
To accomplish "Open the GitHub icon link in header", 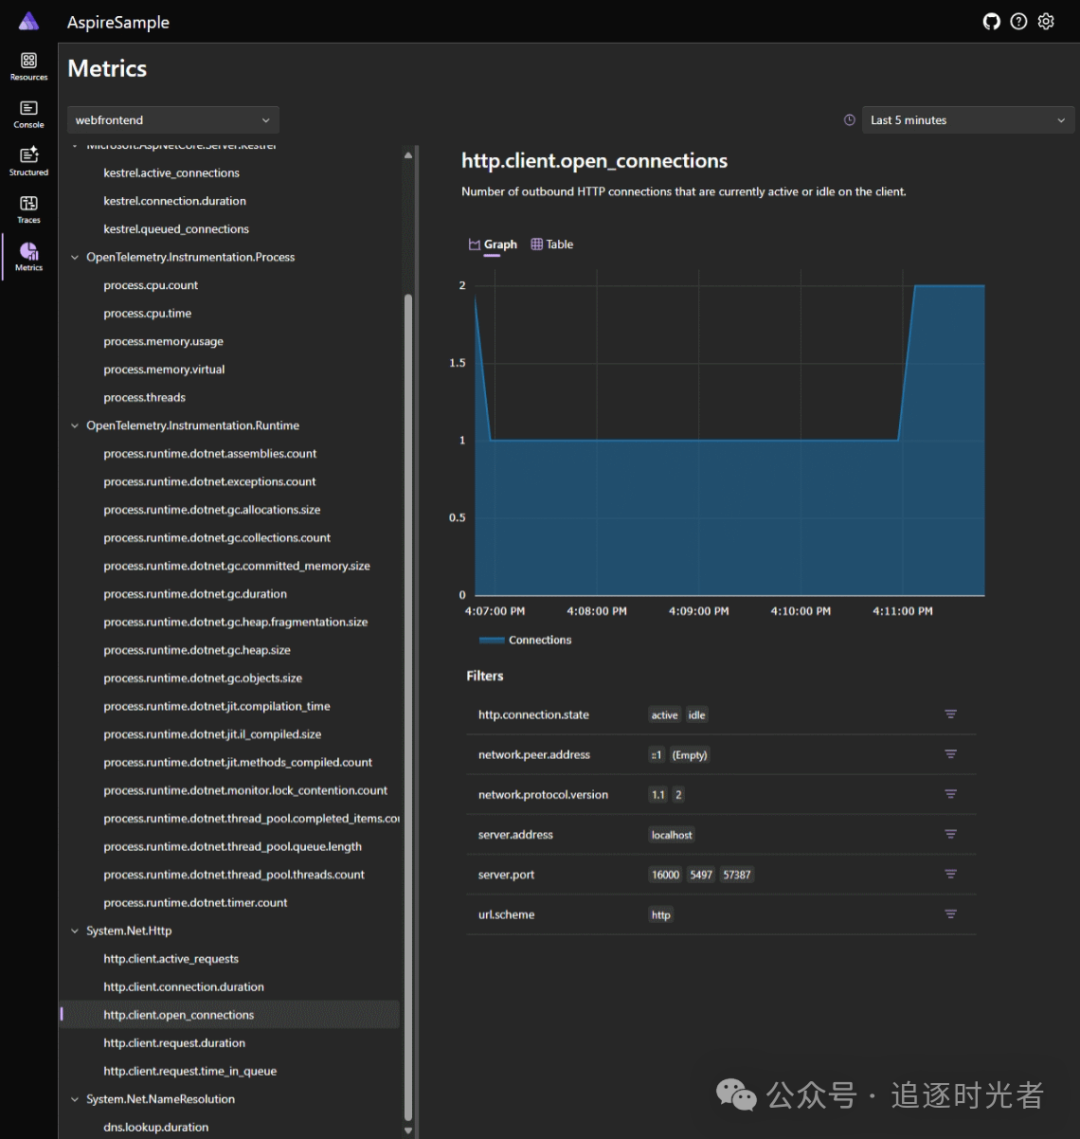I will pos(991,21).
